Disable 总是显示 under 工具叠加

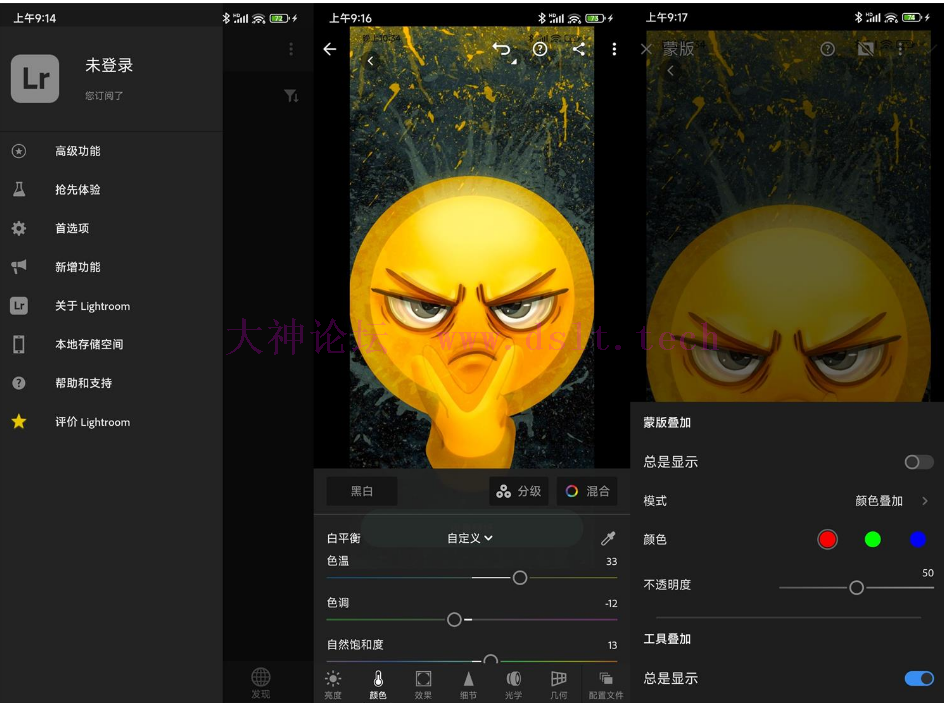coord(918,678)
